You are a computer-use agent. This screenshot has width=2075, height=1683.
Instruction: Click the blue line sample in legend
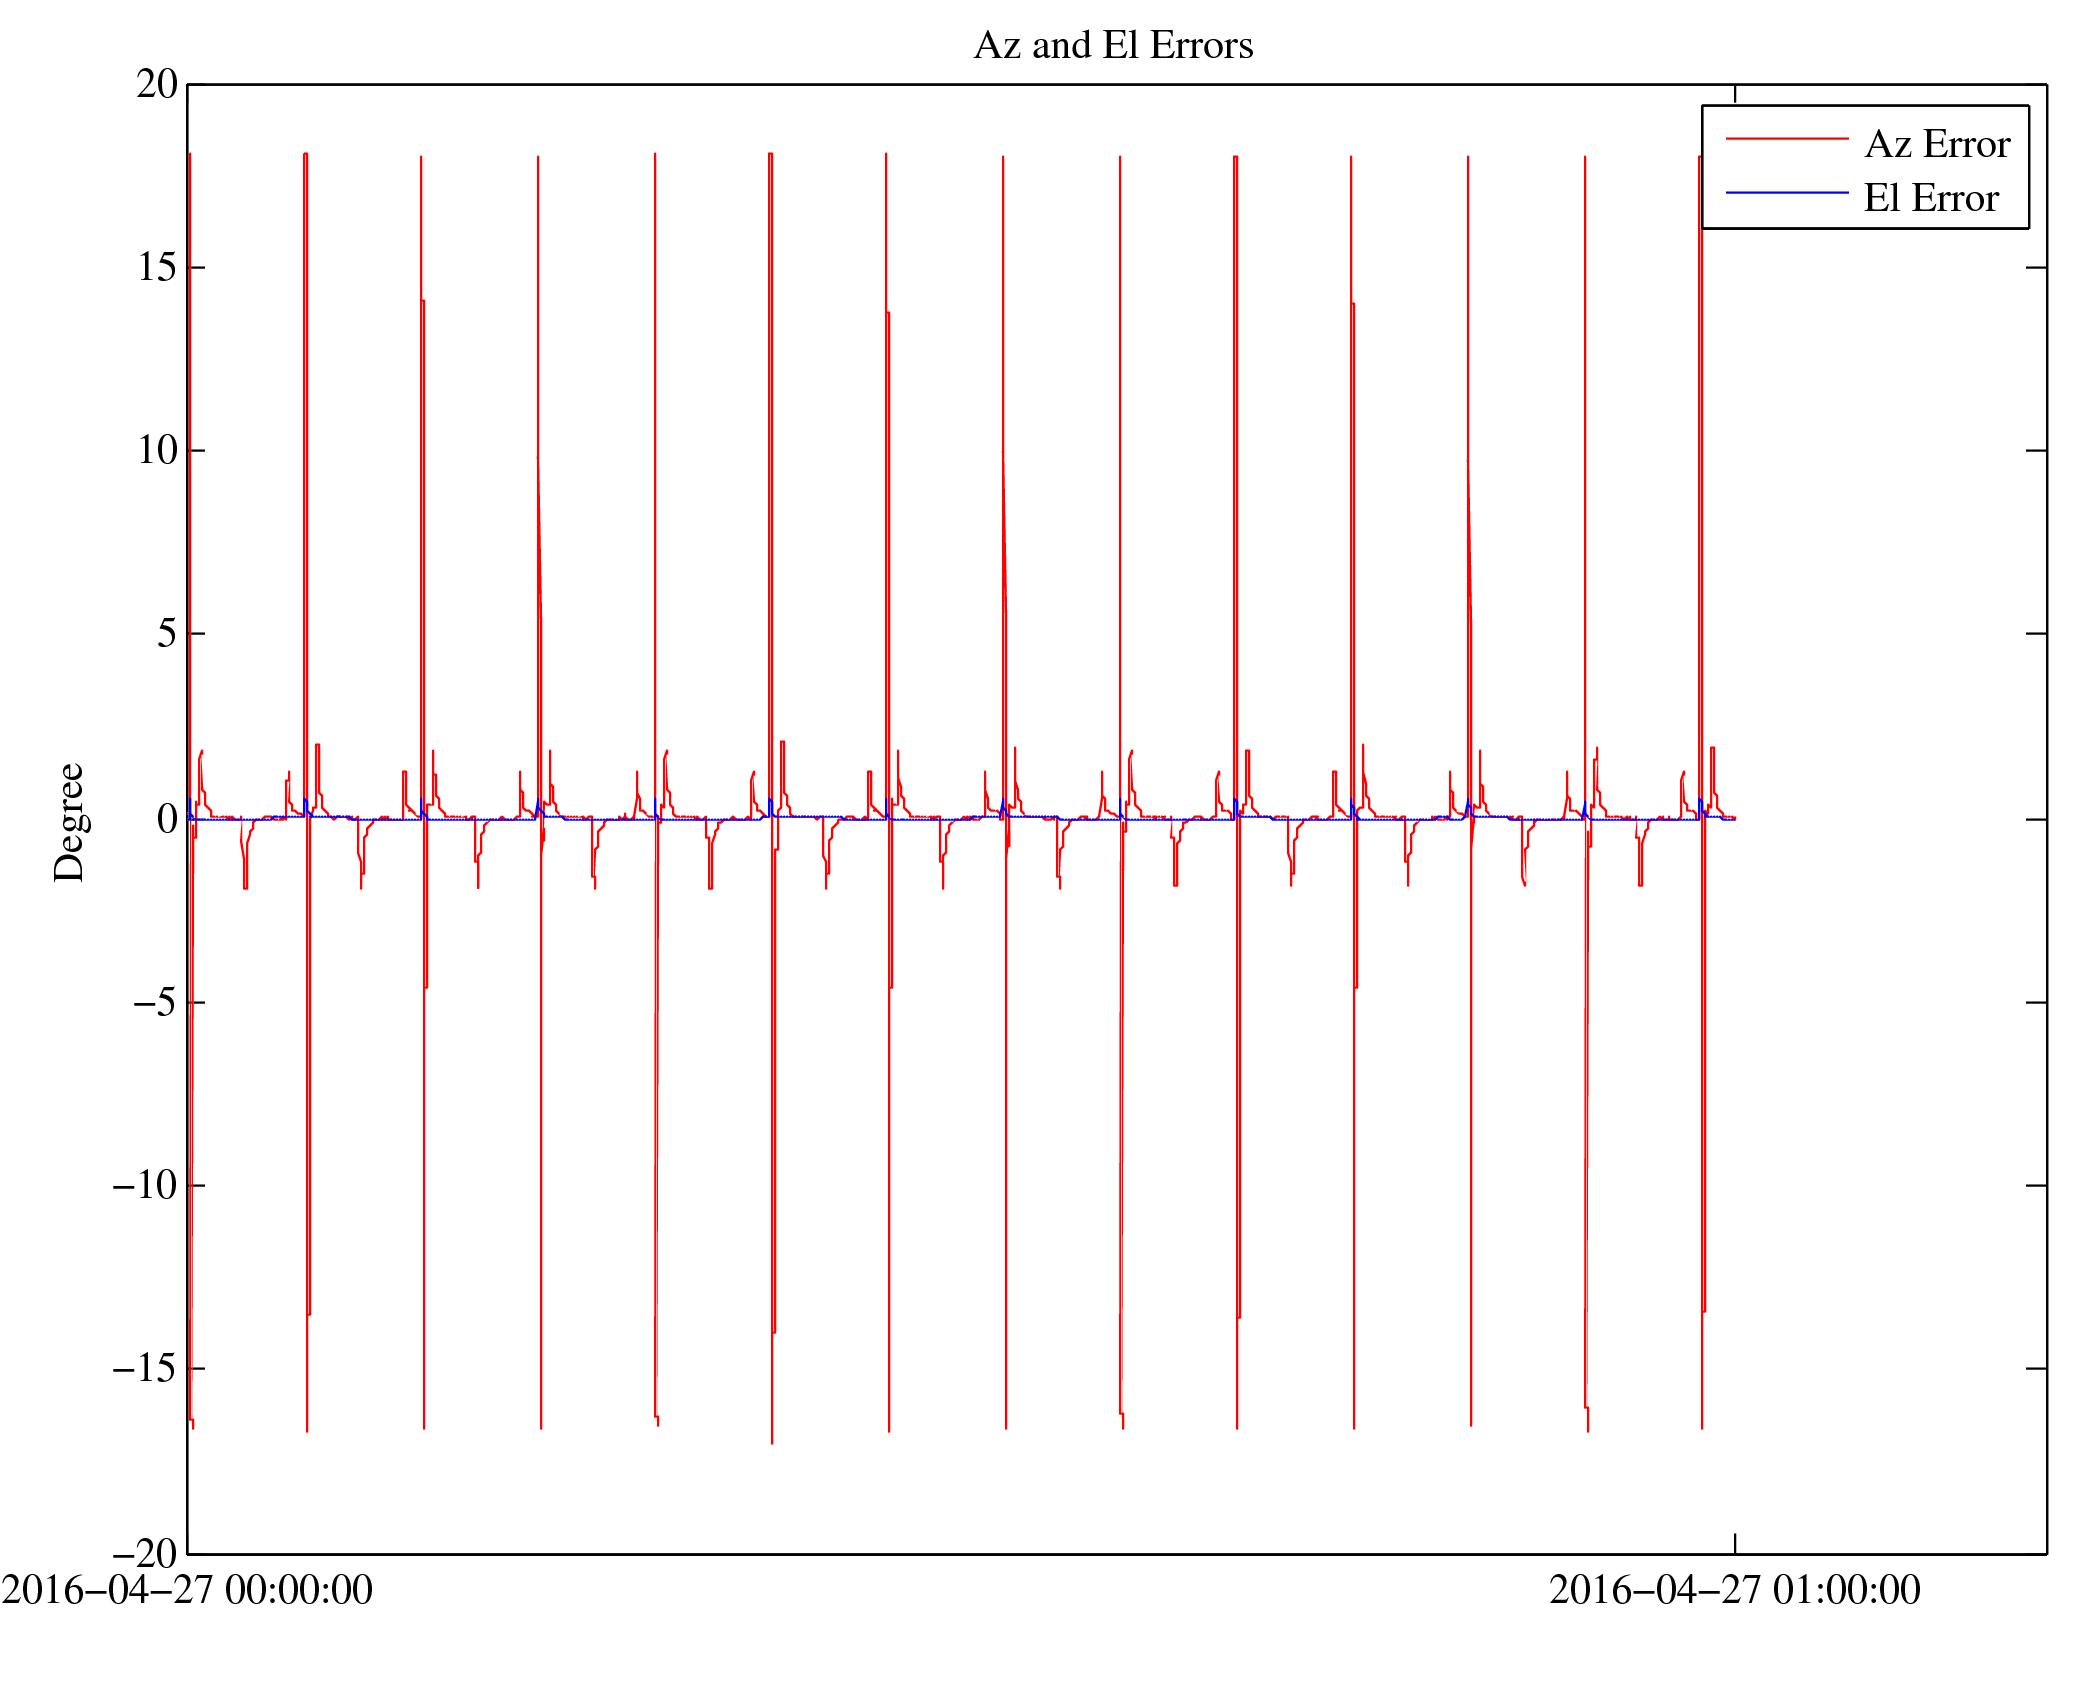pos(1786,192)
